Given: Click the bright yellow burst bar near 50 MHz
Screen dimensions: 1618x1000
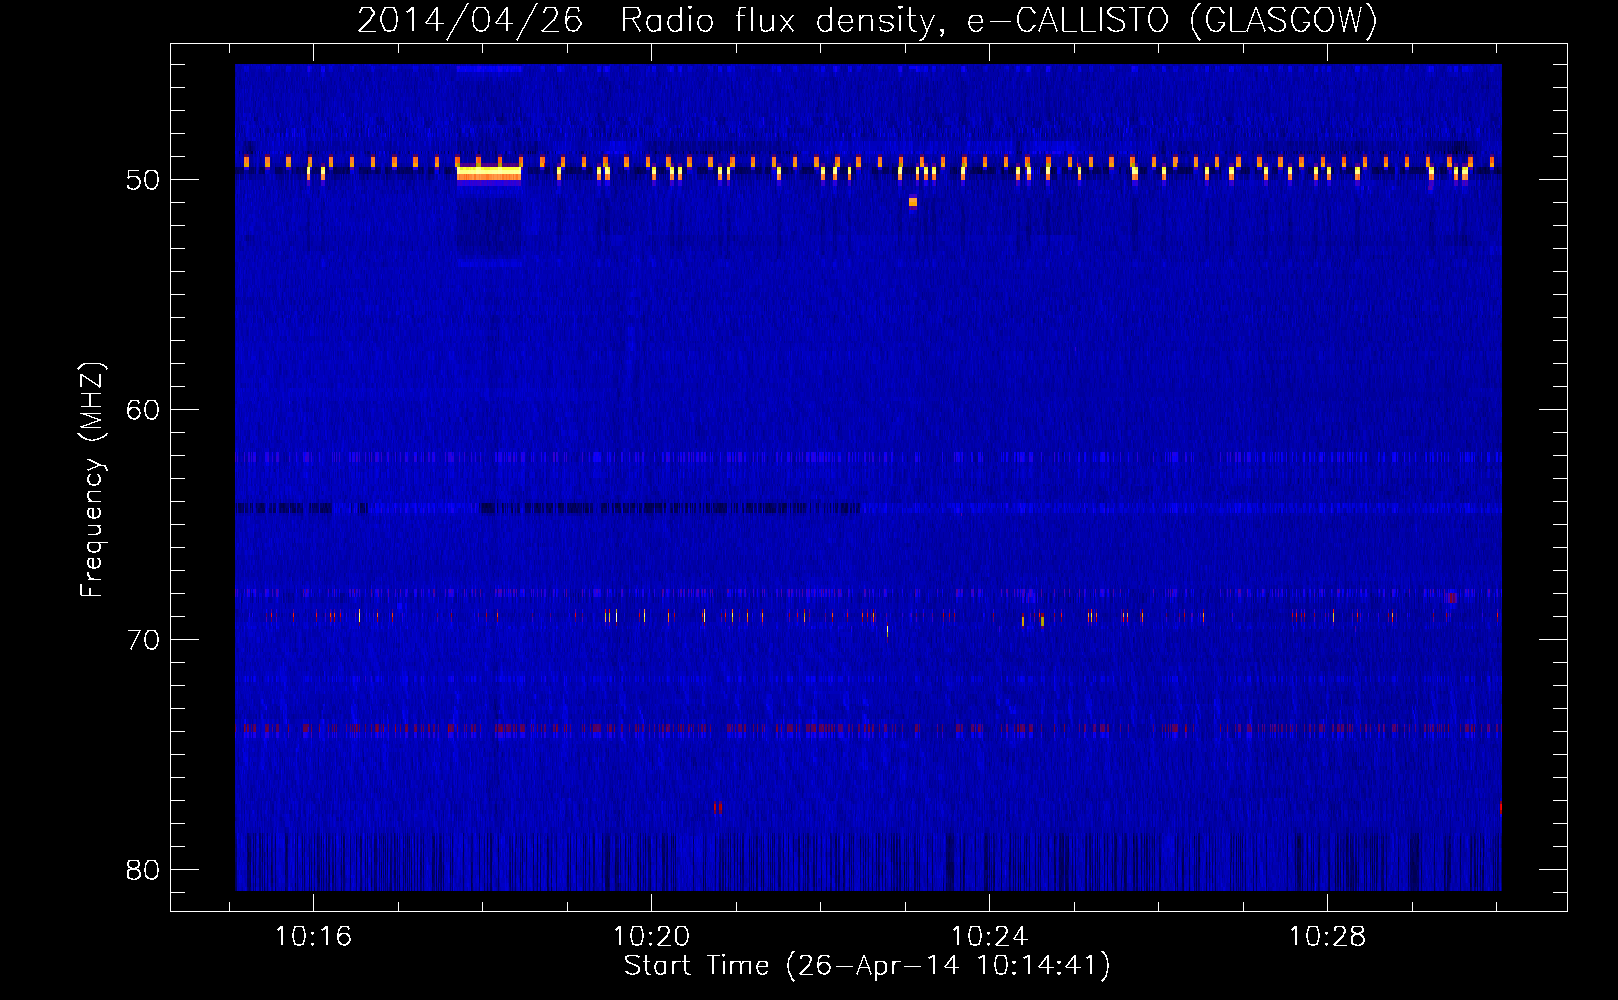Looking at the screenshot, I should pyautogui.click(x=489, y=173).
